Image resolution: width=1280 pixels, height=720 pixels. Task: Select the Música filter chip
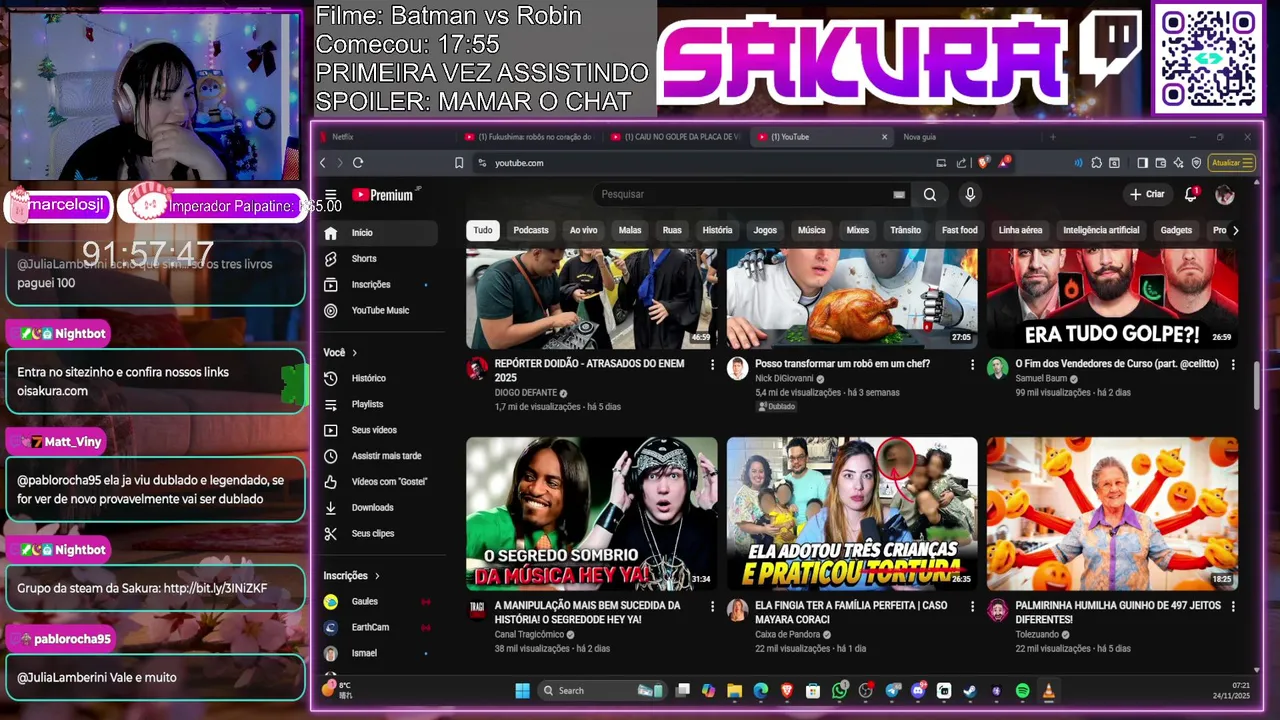[812, 230]
